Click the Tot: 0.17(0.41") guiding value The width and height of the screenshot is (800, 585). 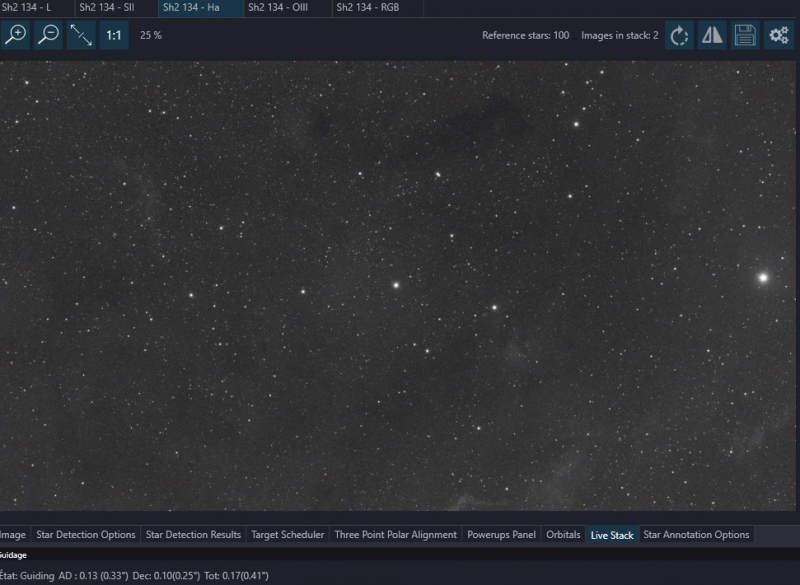tap(236, 575)
